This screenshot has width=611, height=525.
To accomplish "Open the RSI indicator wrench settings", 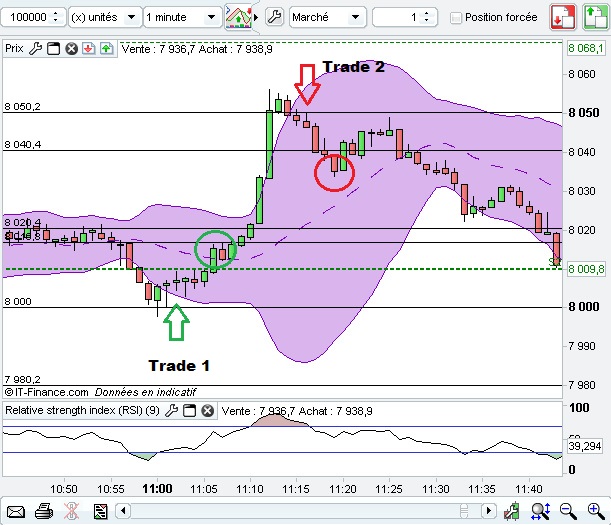I will [x=171, y=410].
